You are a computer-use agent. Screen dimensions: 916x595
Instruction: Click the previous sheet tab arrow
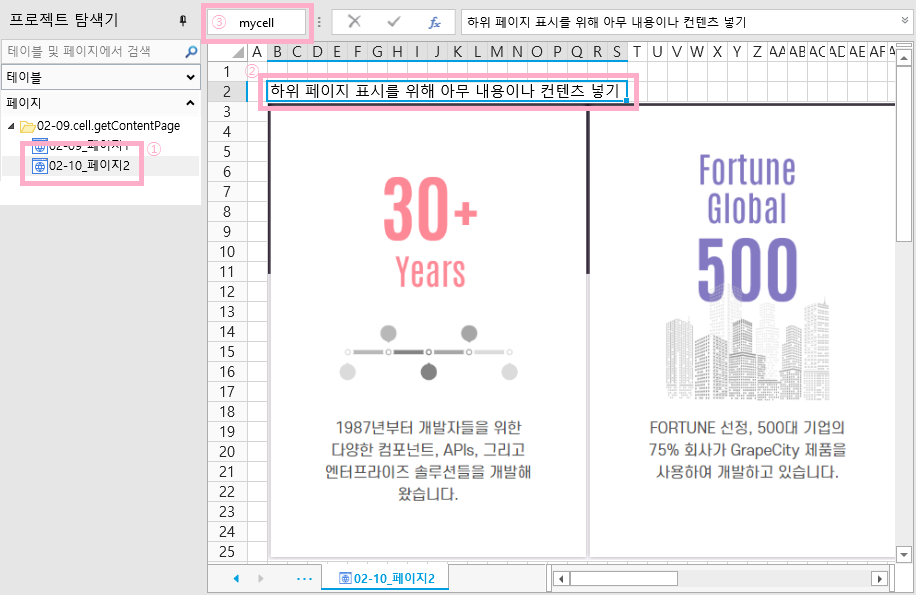click(236, 578)
